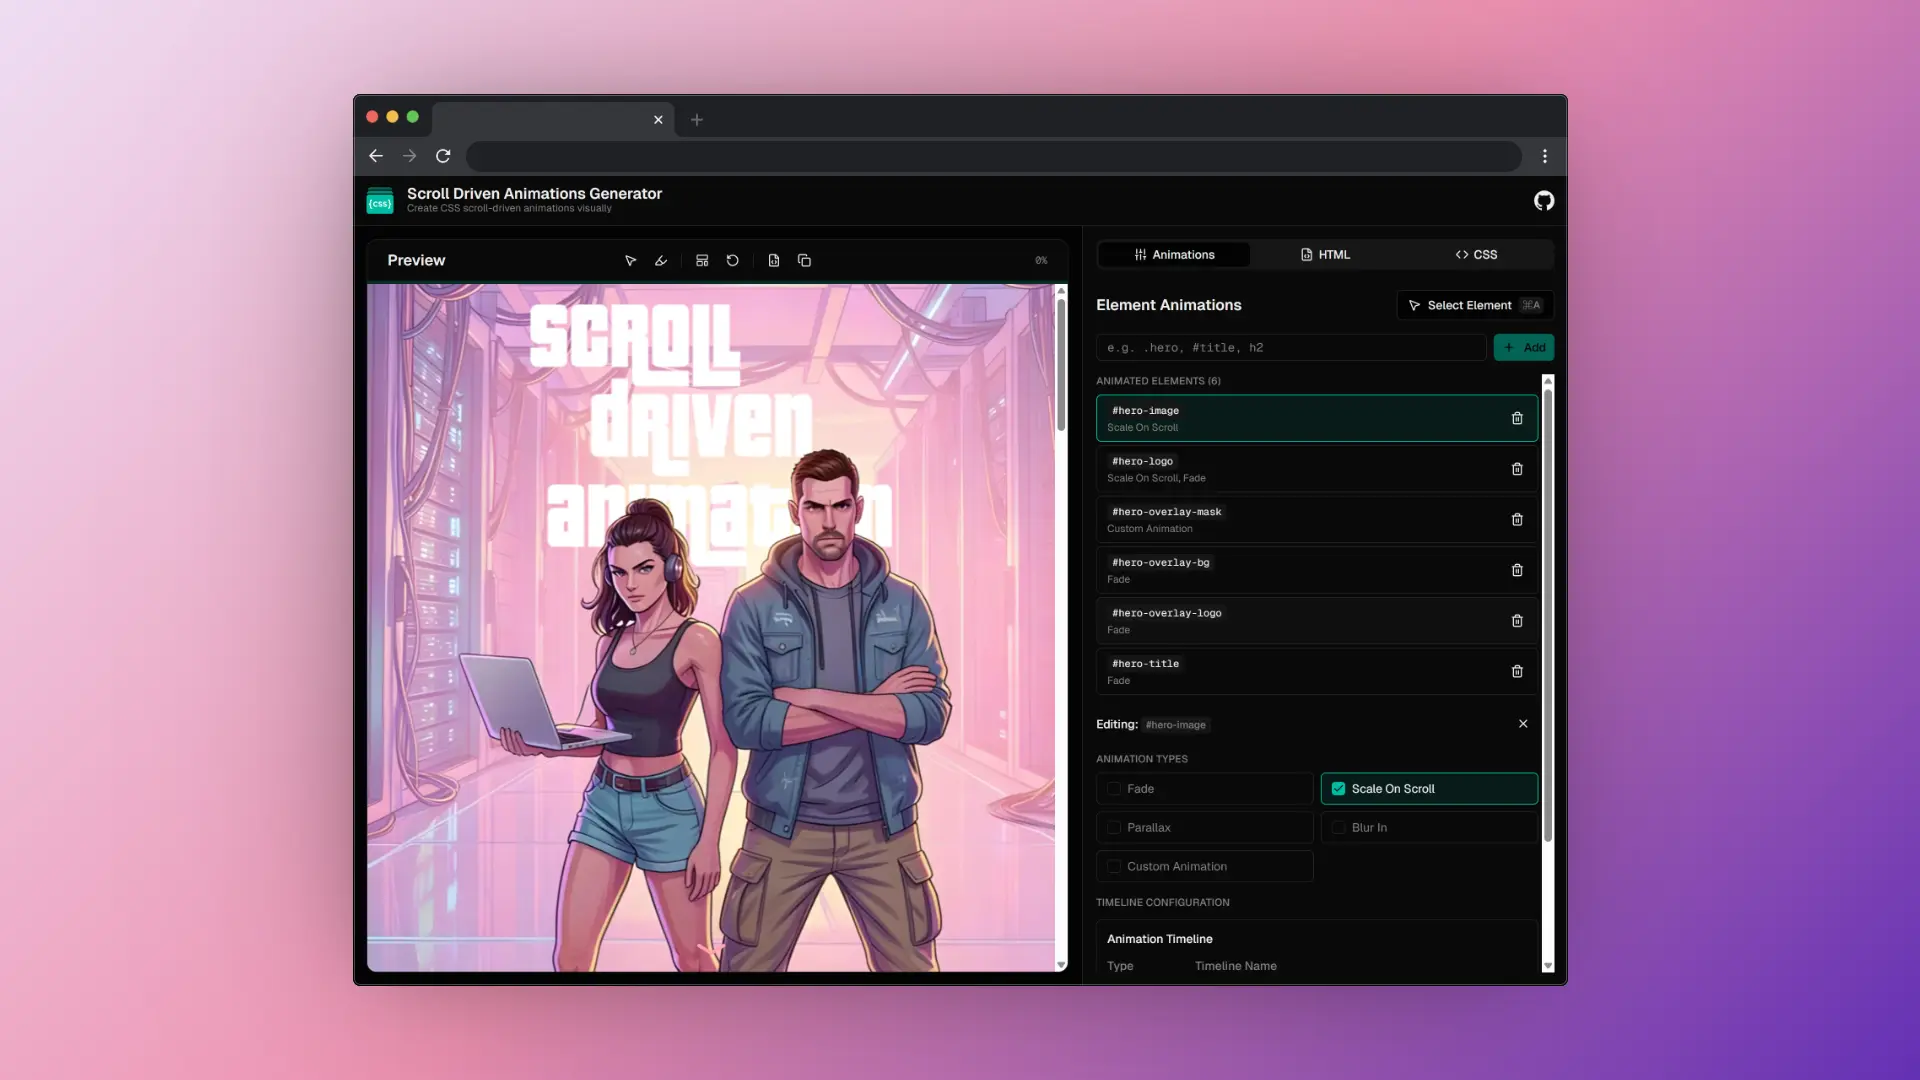This screenshot has width=1920, height=1080.
Task: Click the Add button next to the selector field
Action: pos(1523,347)
